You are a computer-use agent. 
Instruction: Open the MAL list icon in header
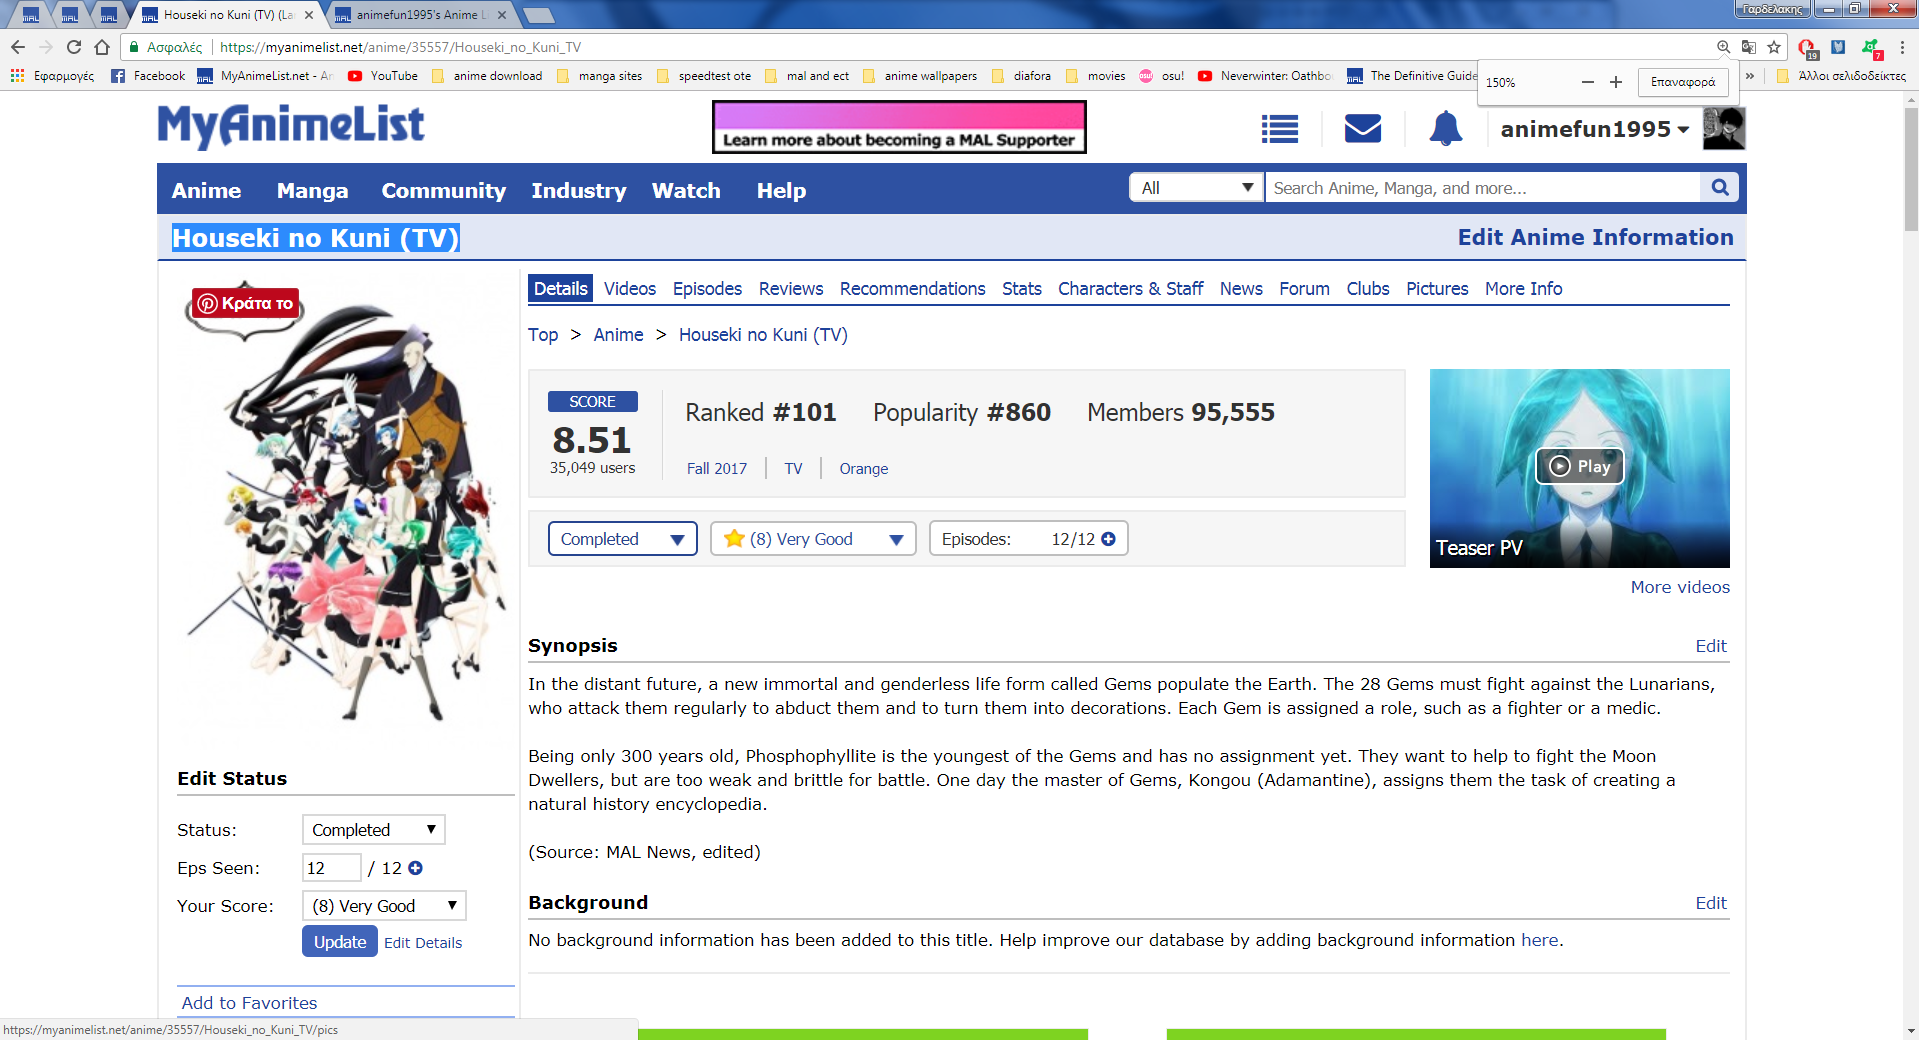click(x=1279, y=129)
